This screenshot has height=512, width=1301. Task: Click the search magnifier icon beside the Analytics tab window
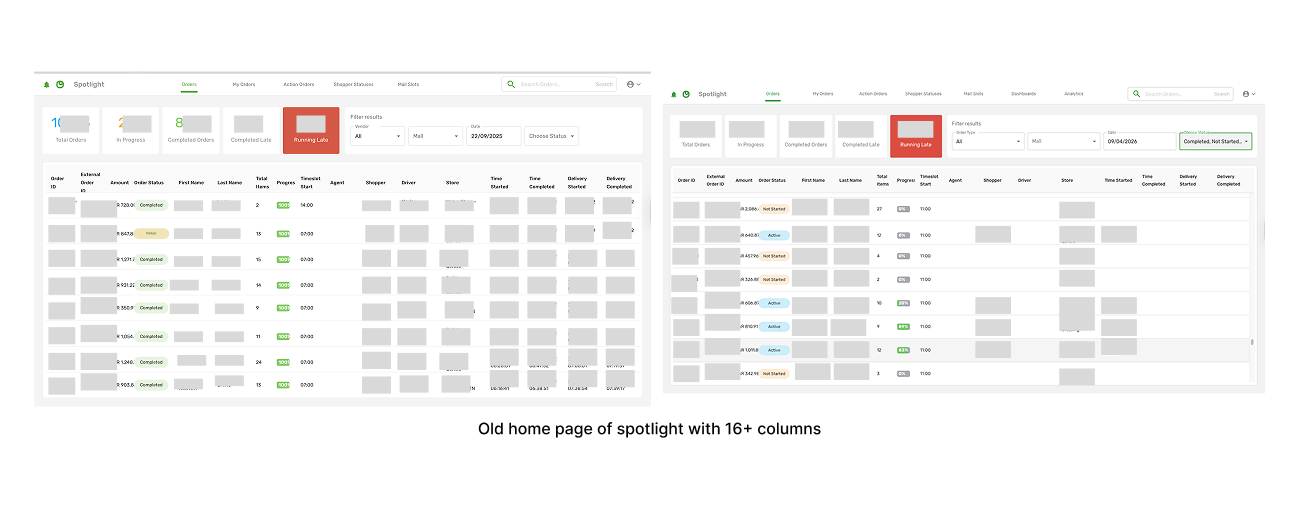pos(1137,94)
